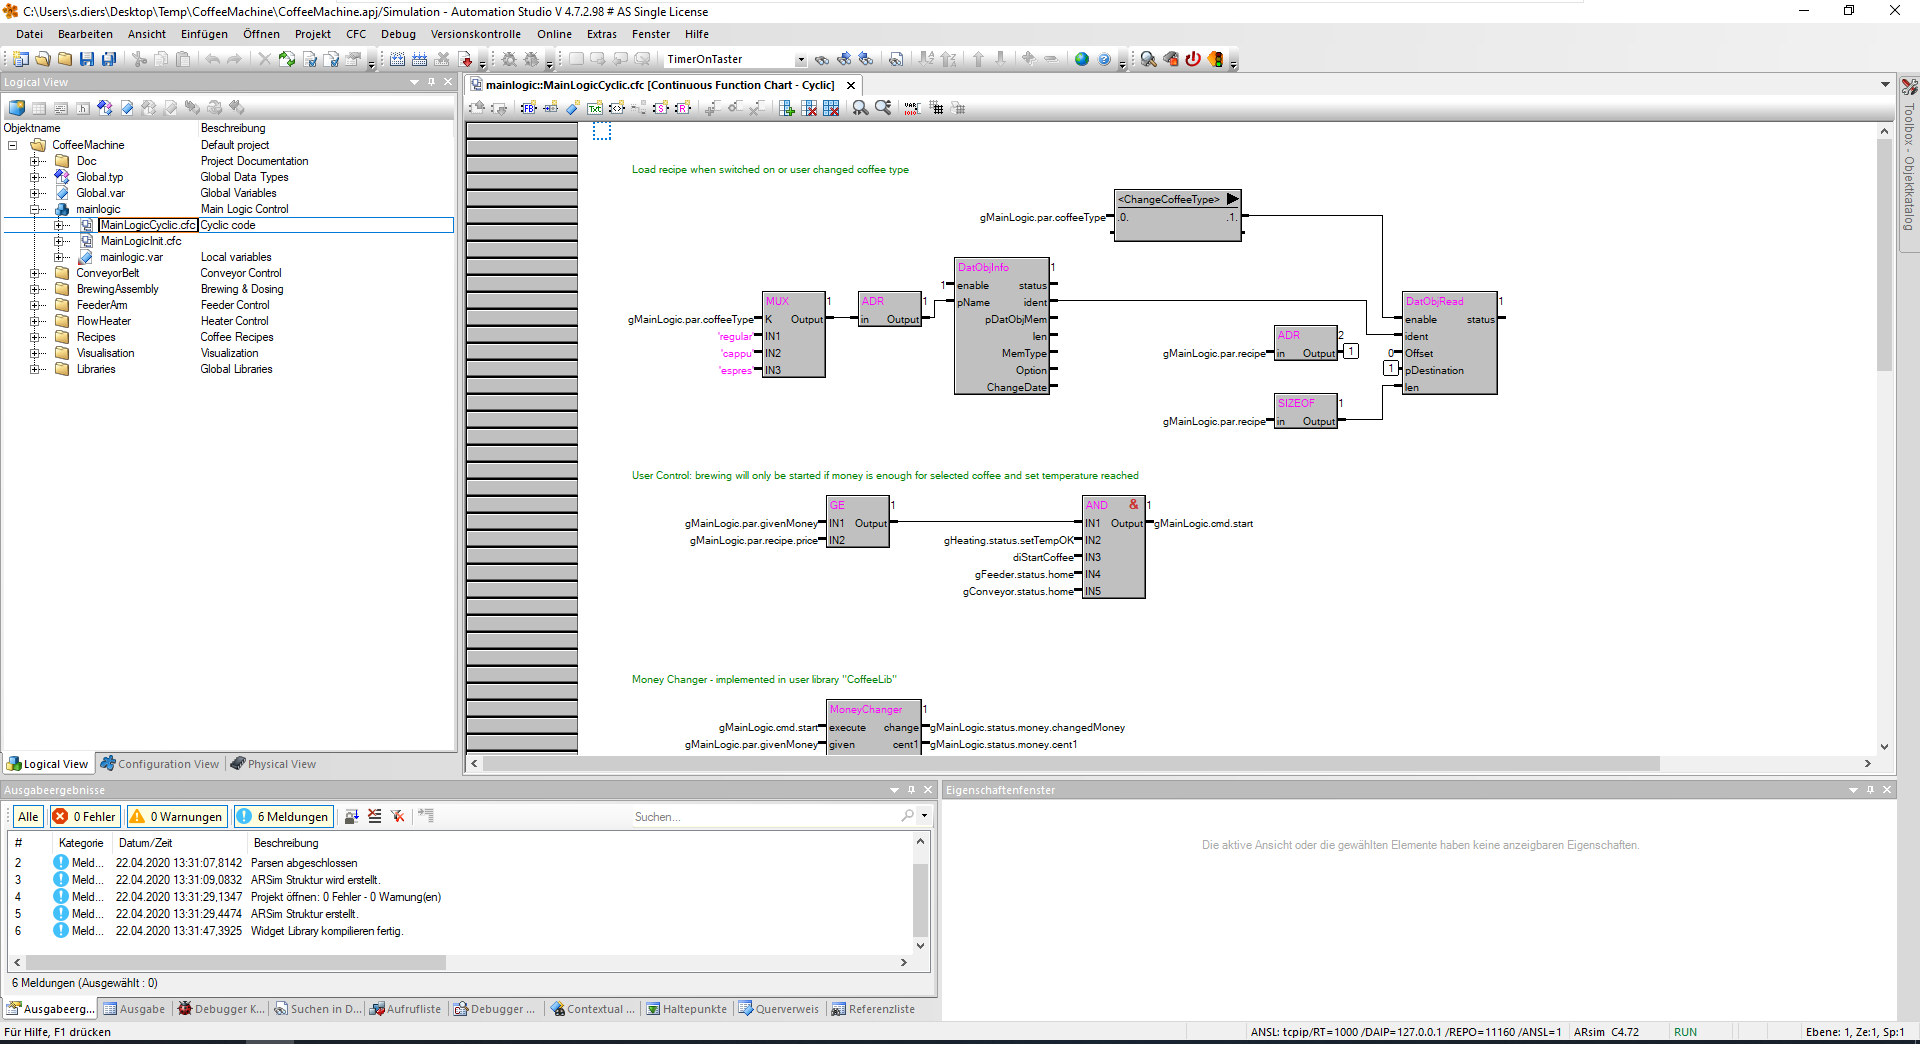Toggle the 6 Meldungen message filter
The image size is (1920, 1044).
tap(283, 817)
